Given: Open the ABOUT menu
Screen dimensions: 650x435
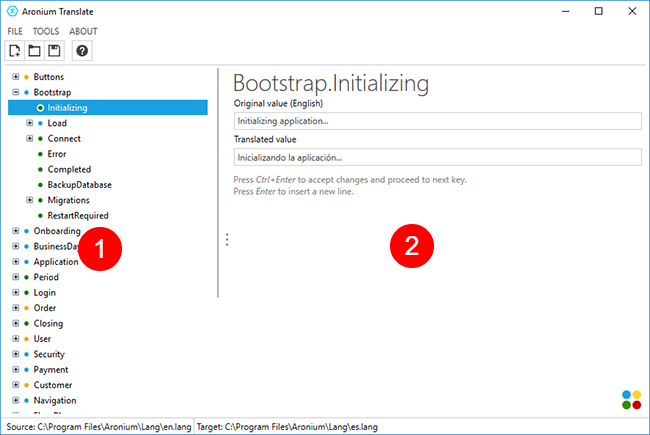Looking at the screenshot, I should pyautogui.click(x=83, y=32).
